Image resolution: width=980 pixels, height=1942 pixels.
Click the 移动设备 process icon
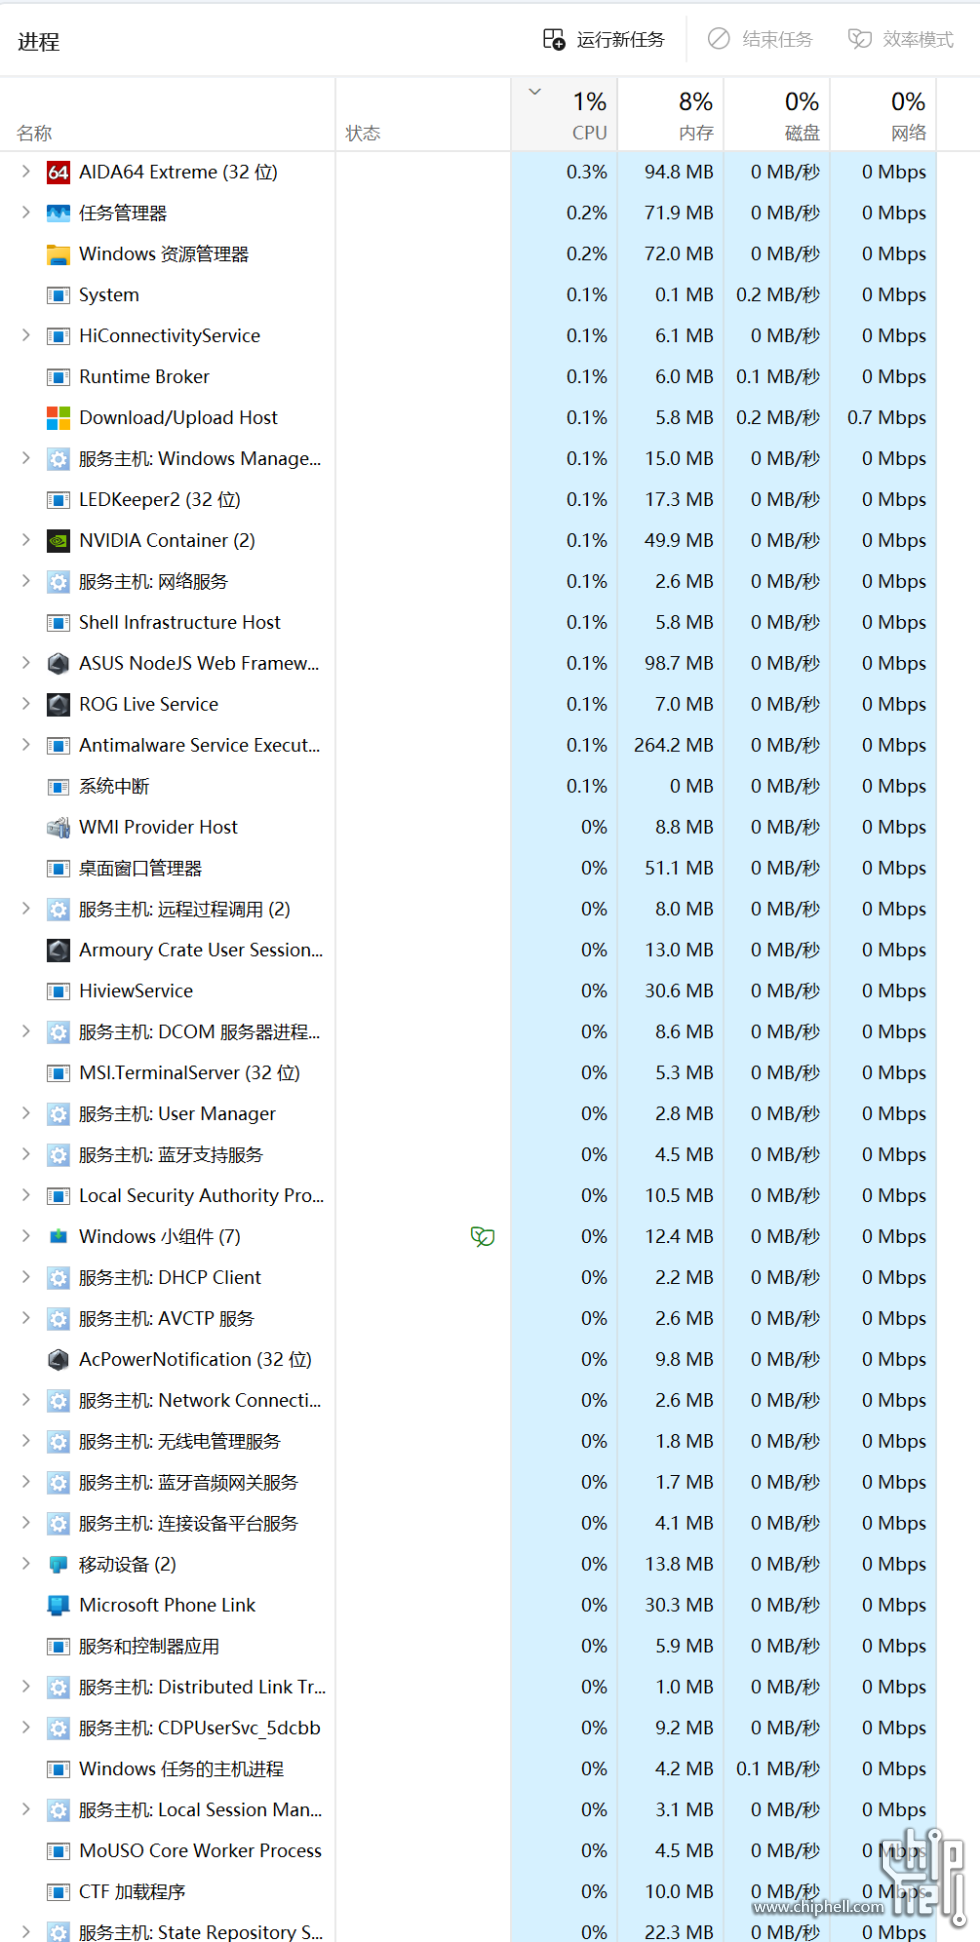59,1565
